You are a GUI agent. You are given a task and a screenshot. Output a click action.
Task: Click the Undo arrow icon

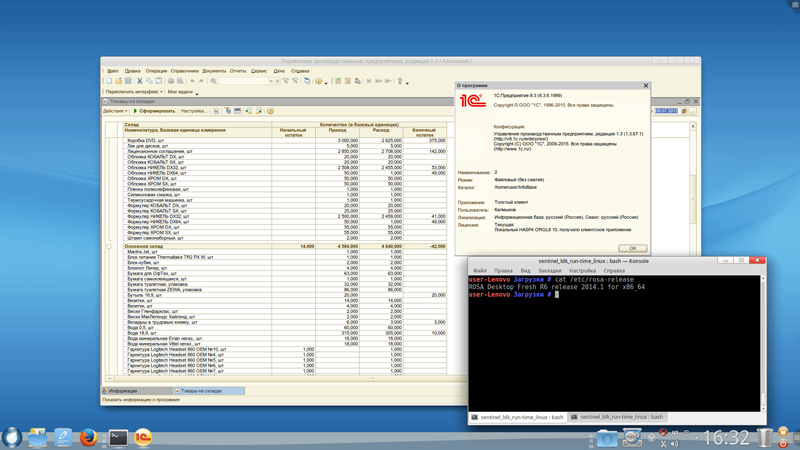tap(192, 81)
